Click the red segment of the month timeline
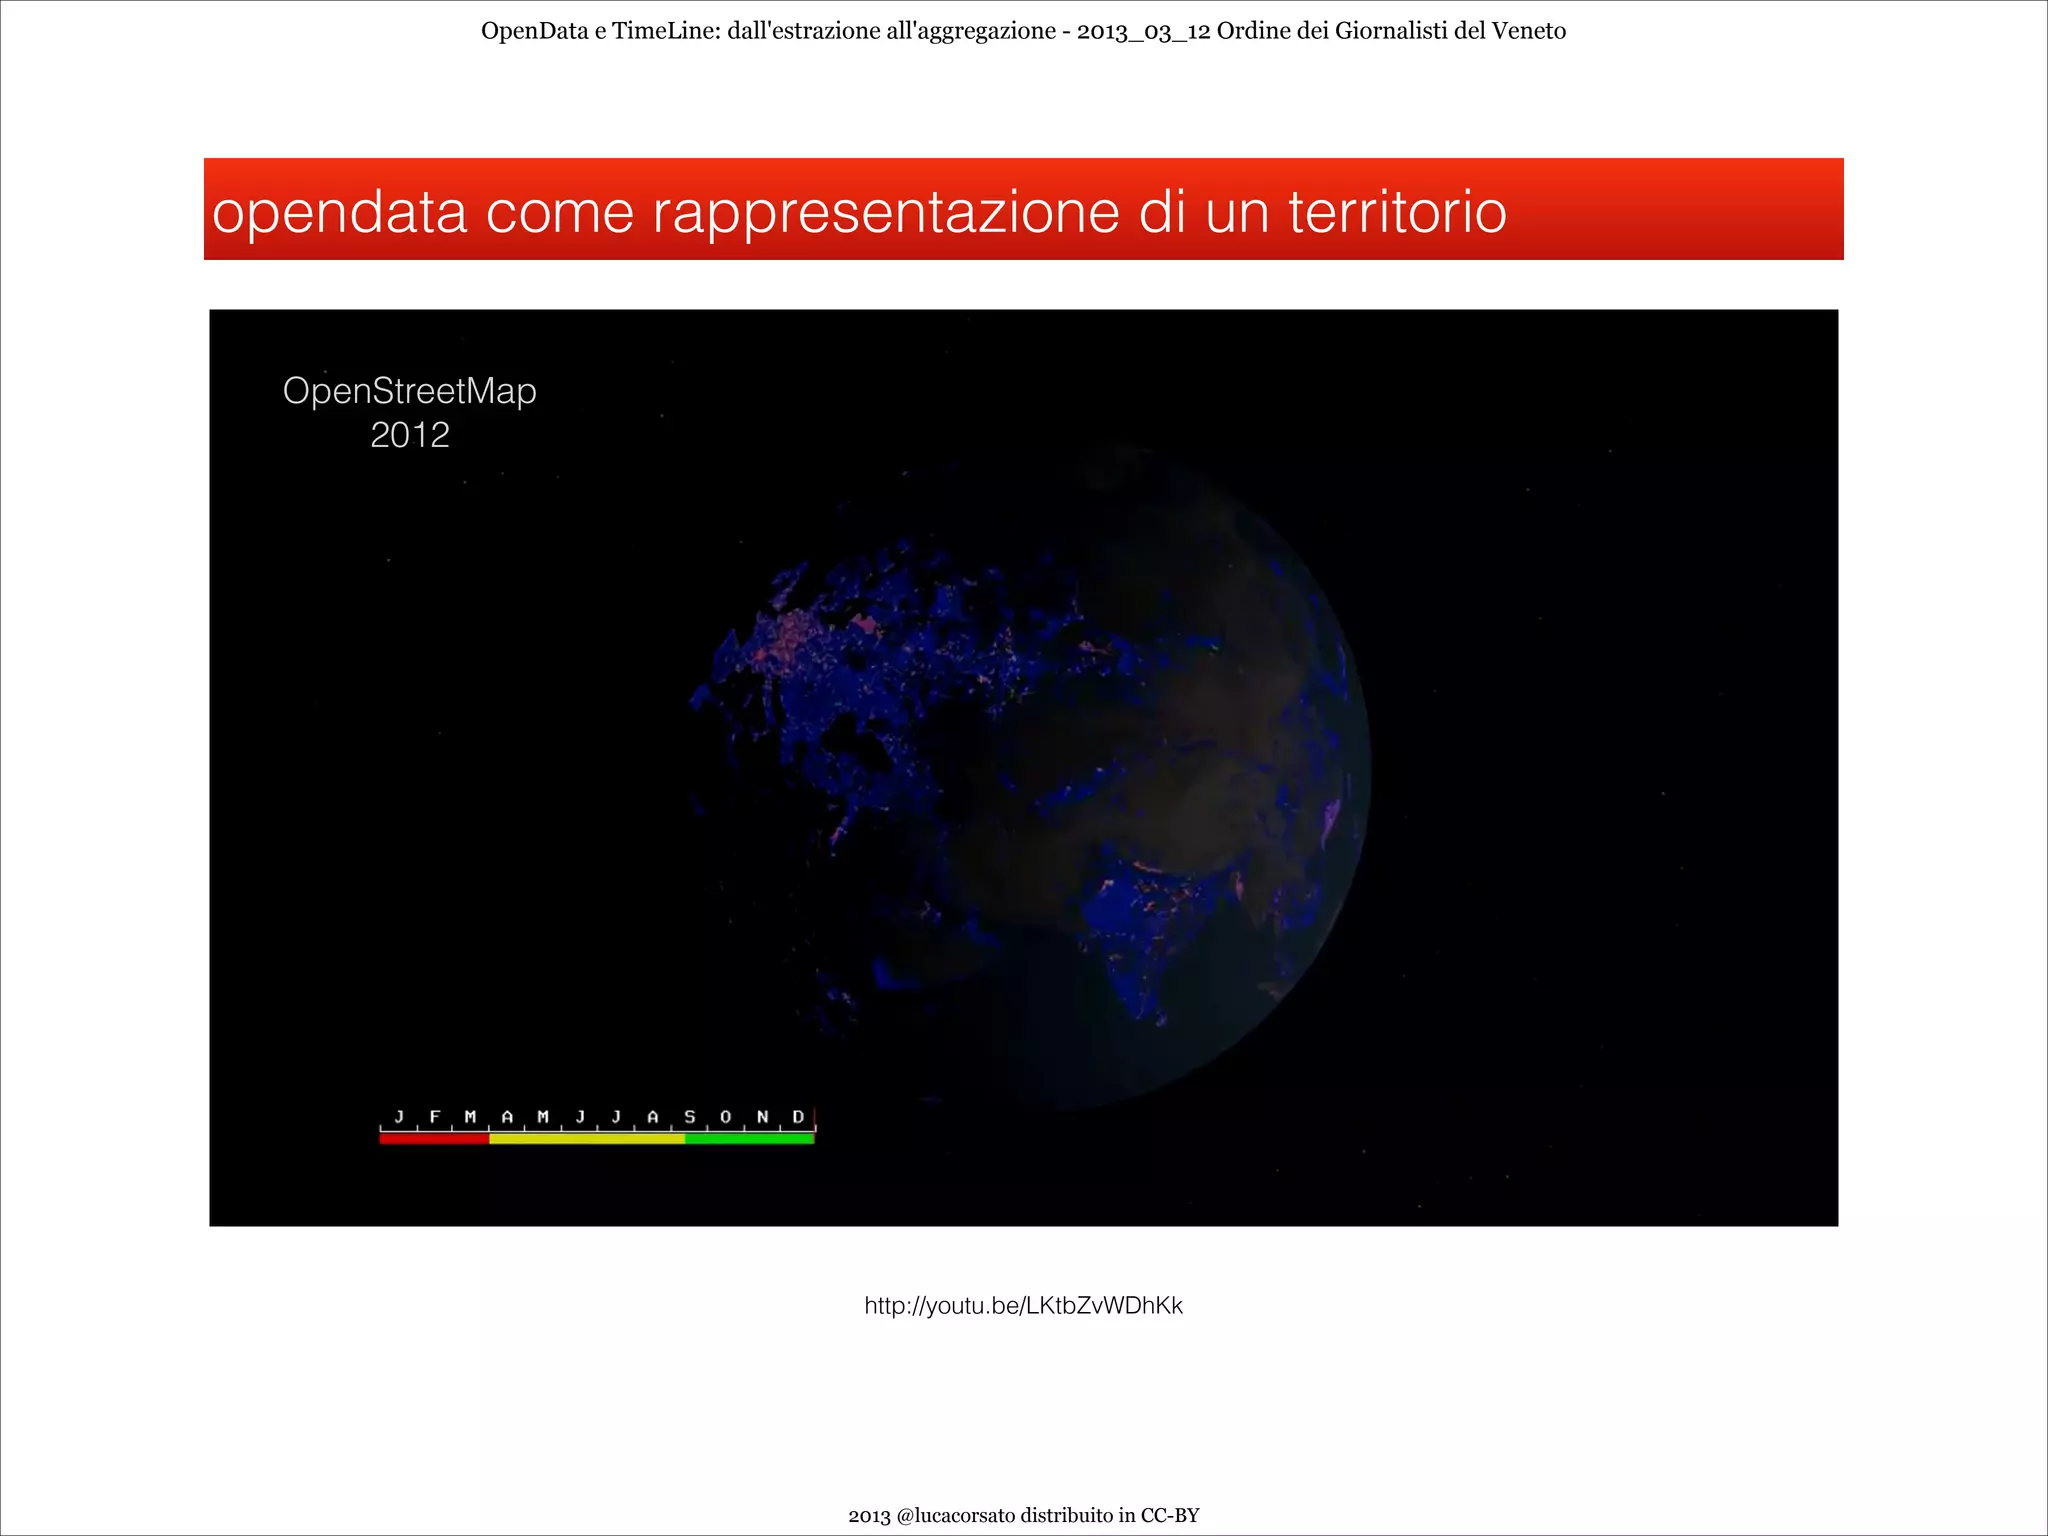 point(434,1138)
